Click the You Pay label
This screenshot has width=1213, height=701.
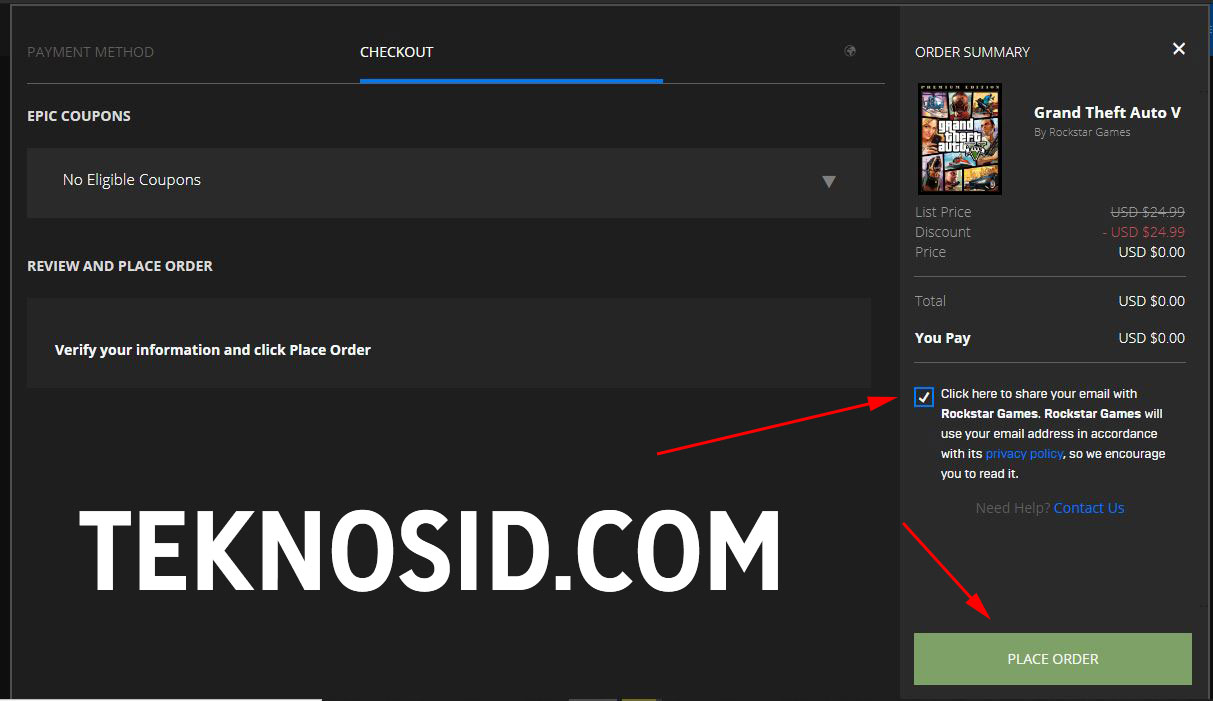(x=943, y=338)
